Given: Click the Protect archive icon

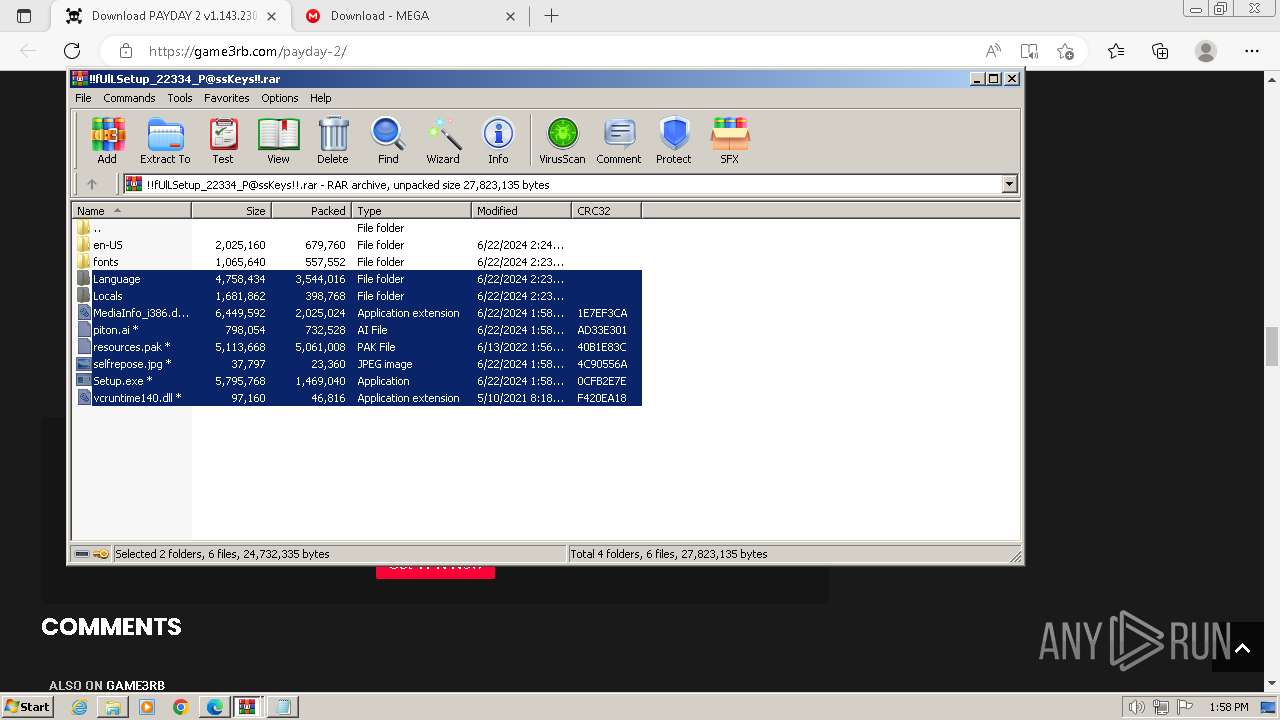Looking at the screenshot, I should [674, 140].
